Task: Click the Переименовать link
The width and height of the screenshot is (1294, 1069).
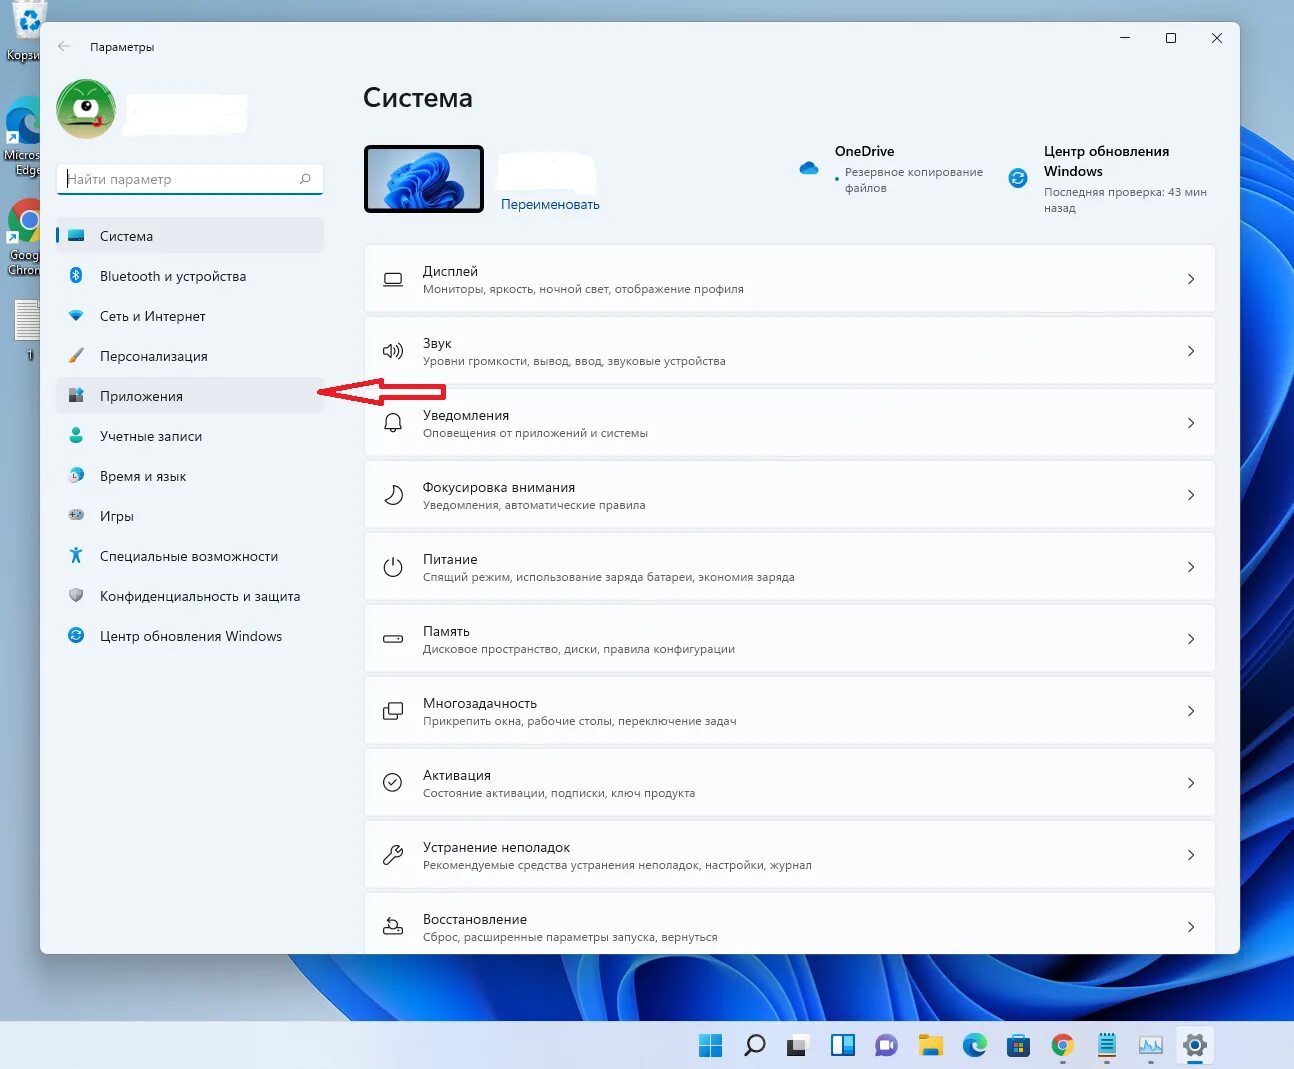Action: click(550, 204)
